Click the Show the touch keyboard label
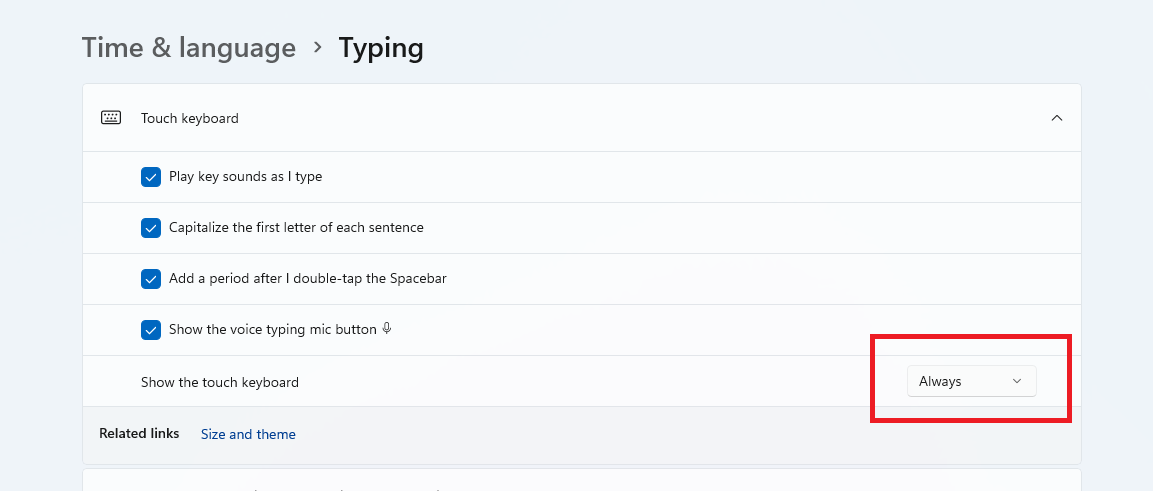 220,382
